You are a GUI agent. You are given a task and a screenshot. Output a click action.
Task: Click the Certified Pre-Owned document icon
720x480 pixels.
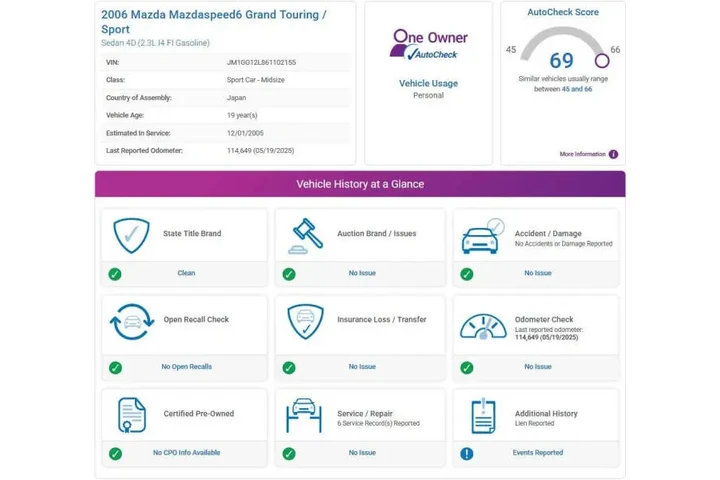[x=132, y=415]
